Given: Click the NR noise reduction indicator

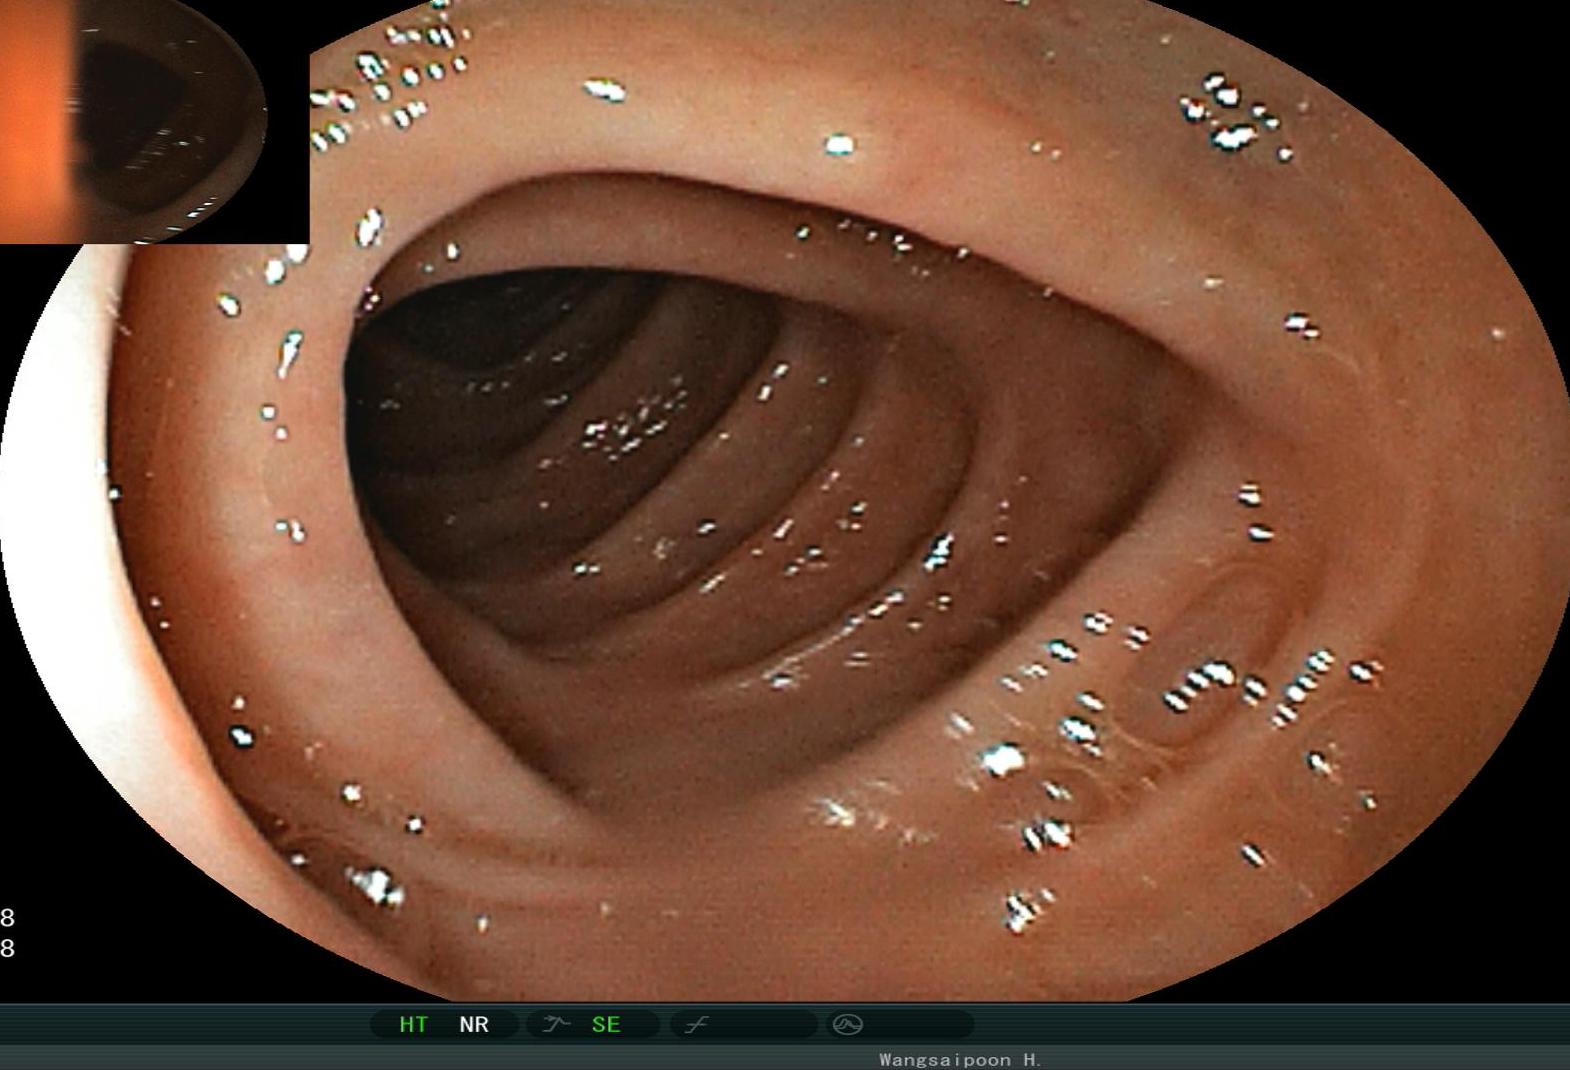Looking at the screenshot, I should click(474, 1025).
